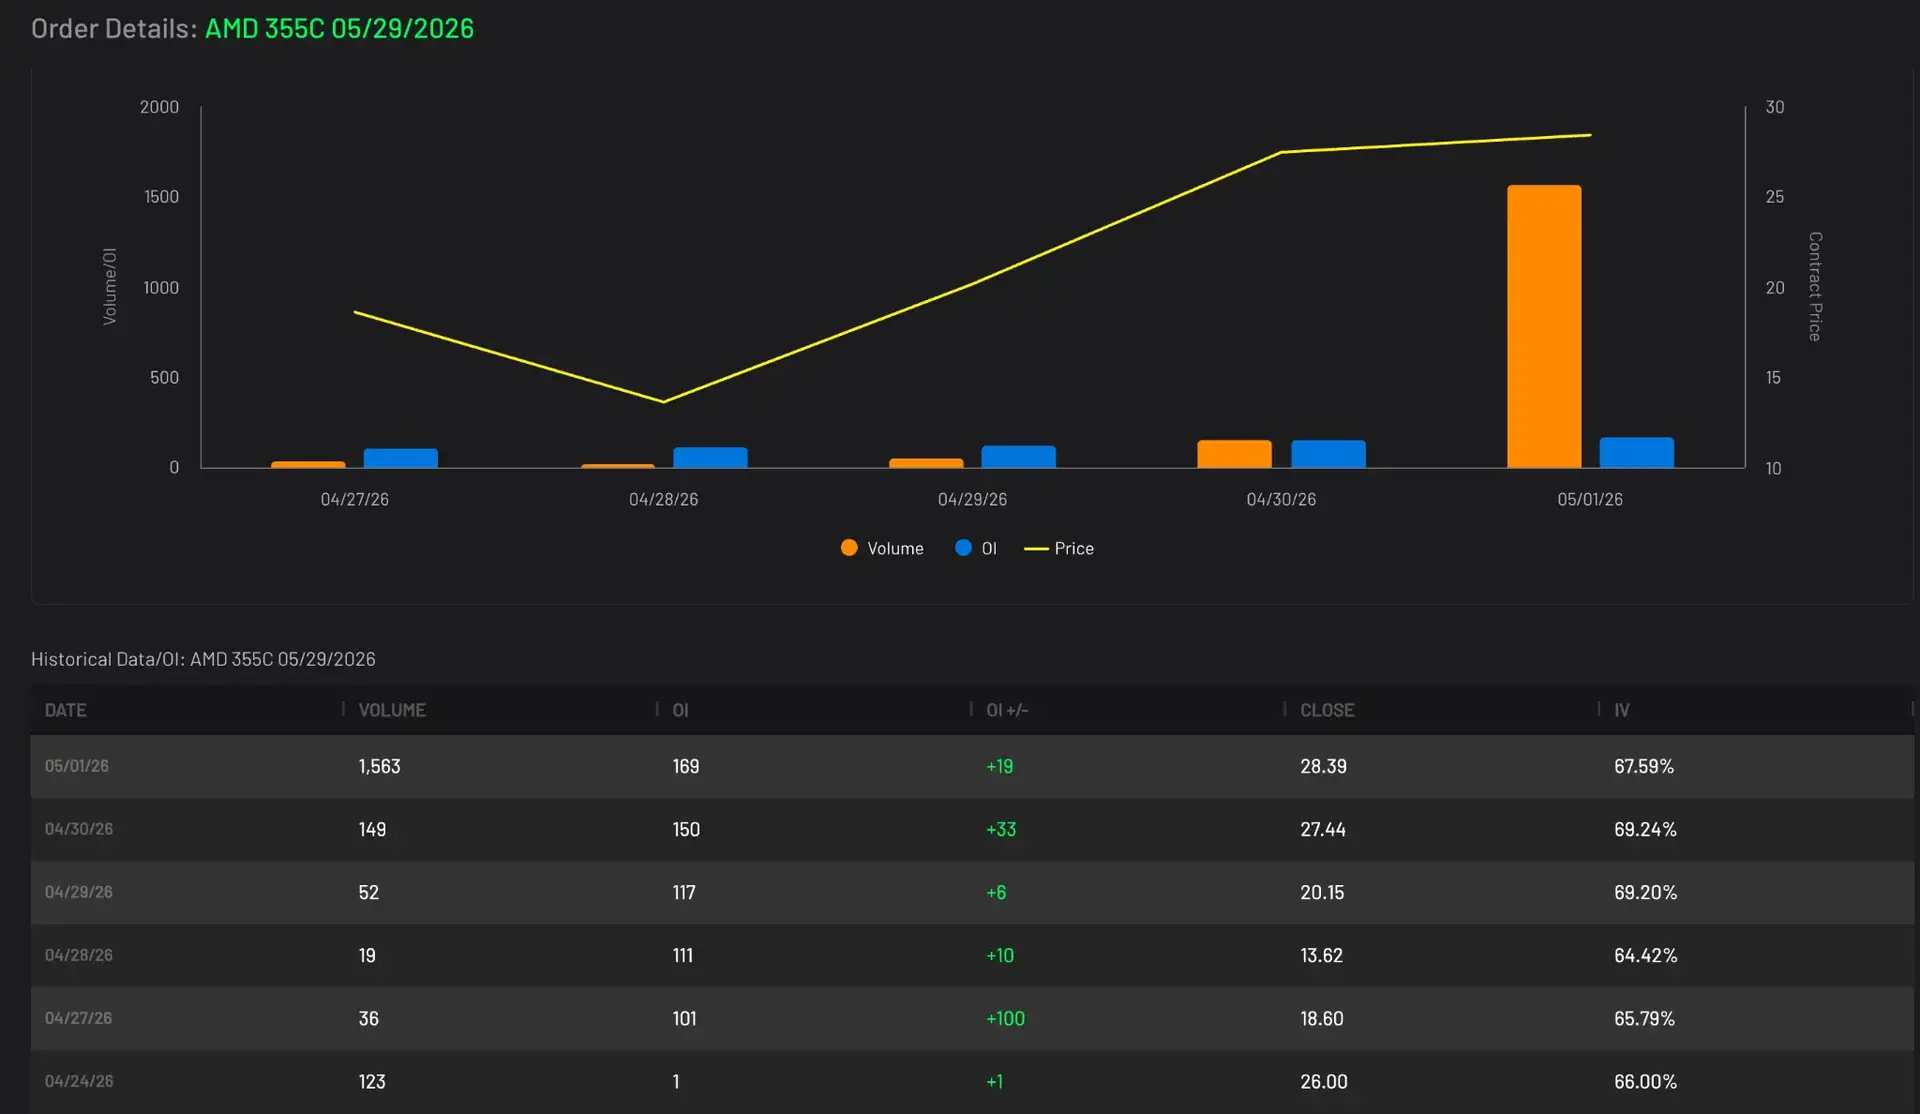This screenshot has width=1920, height=1114.
Task: Click OI value 117
Action: click(684, 892)
